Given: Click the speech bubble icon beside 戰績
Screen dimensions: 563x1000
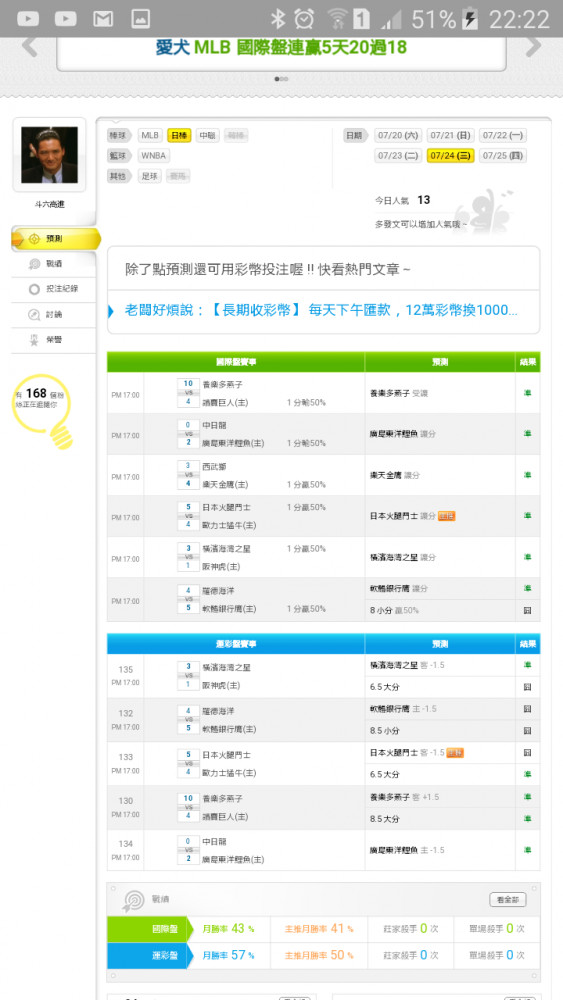Looking at the screenshot, I should 34,263.
